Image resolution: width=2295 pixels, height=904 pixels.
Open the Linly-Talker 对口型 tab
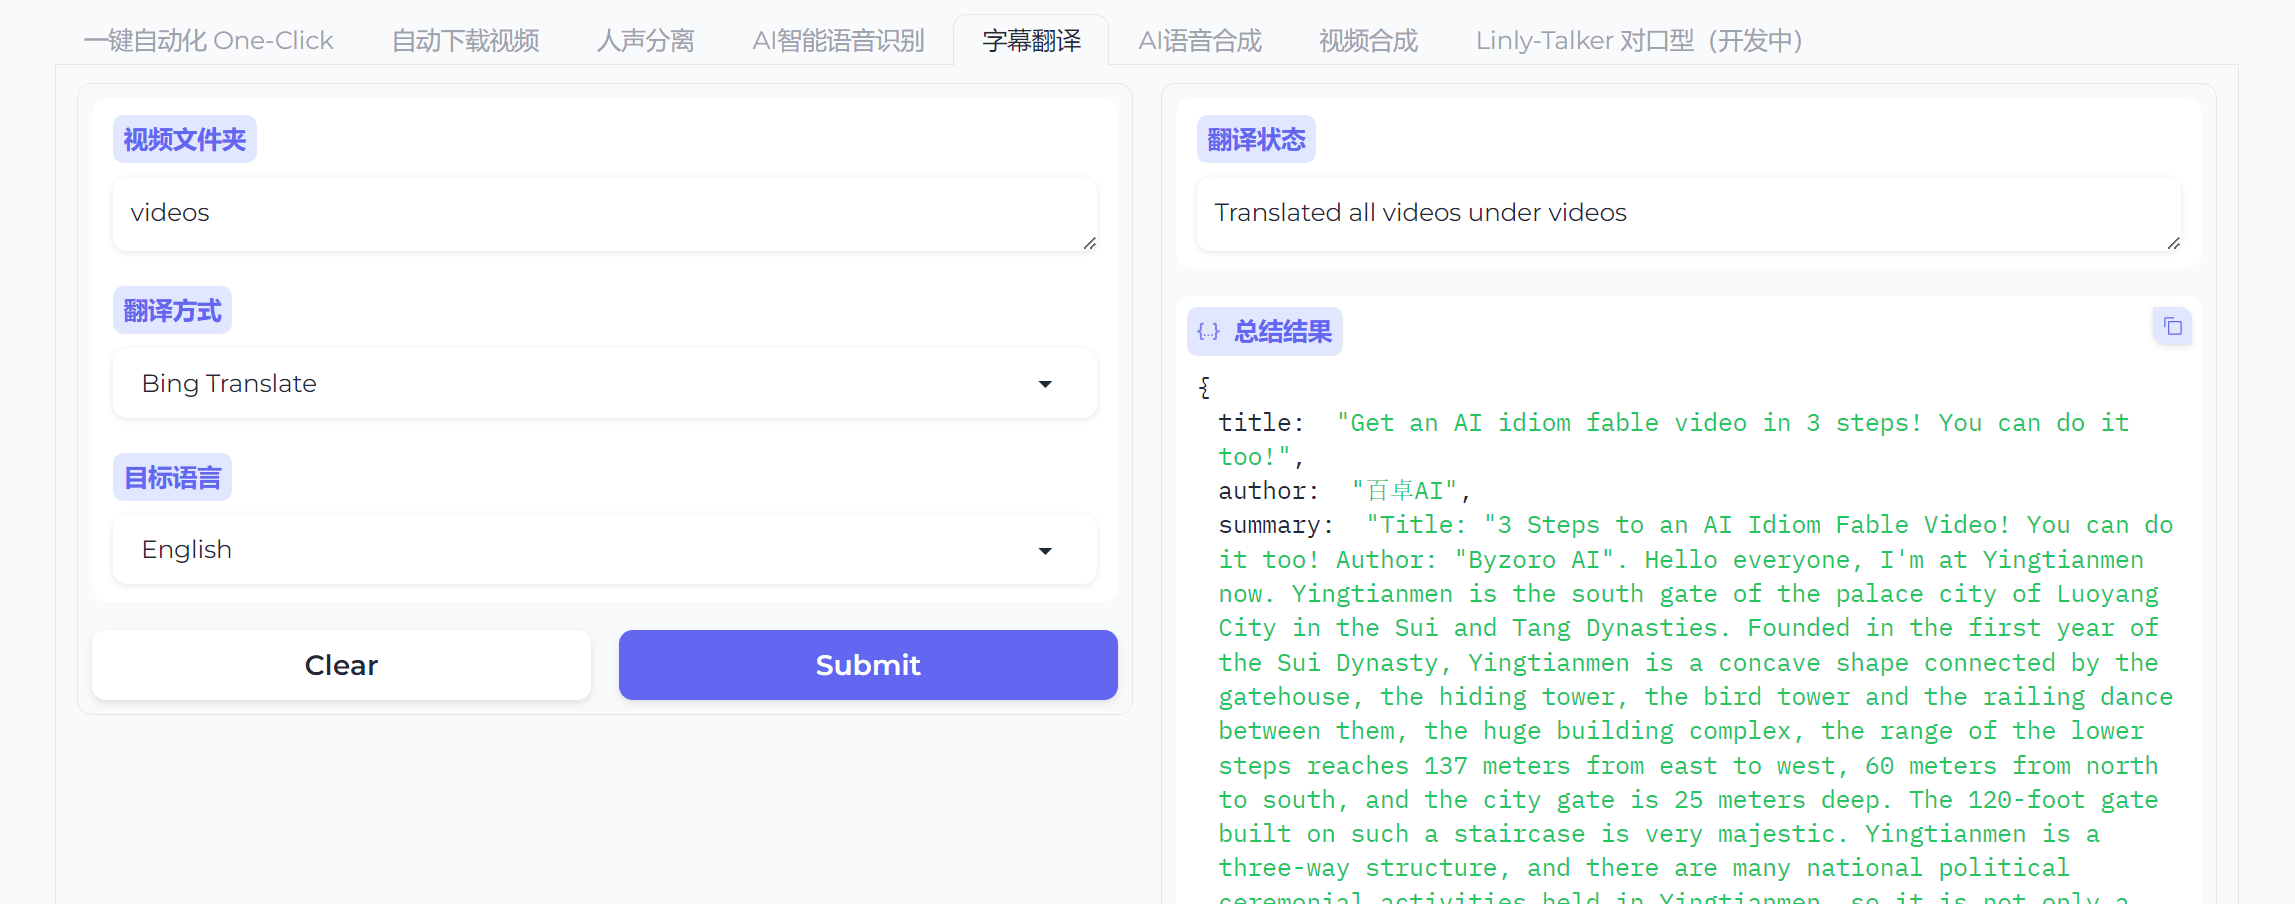pyautogui.click(x=1638, y=41)
